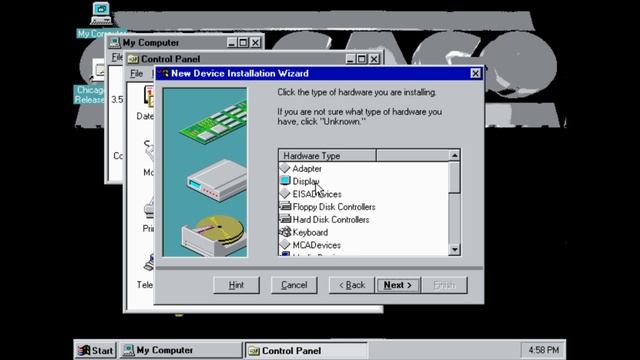
Task: Click scroll up arrow in hardware list
Action: [x=454, y=156]
